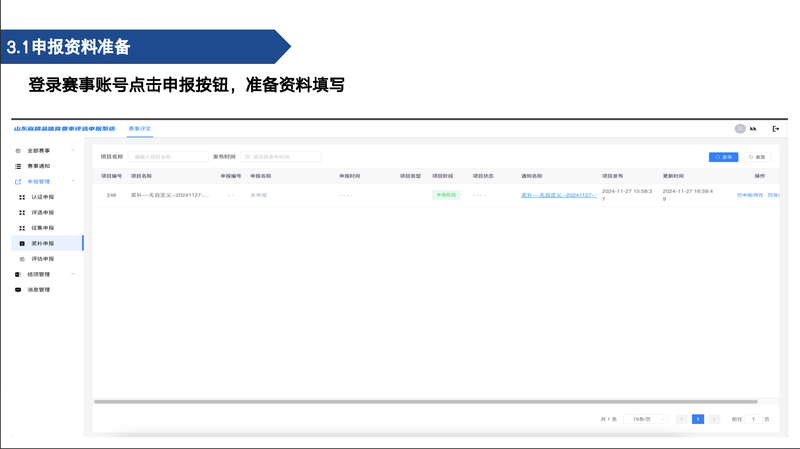Click the go-to page number input
This screenshot has width=800, height=449.
pyautogui.click(x=753, y=419)
